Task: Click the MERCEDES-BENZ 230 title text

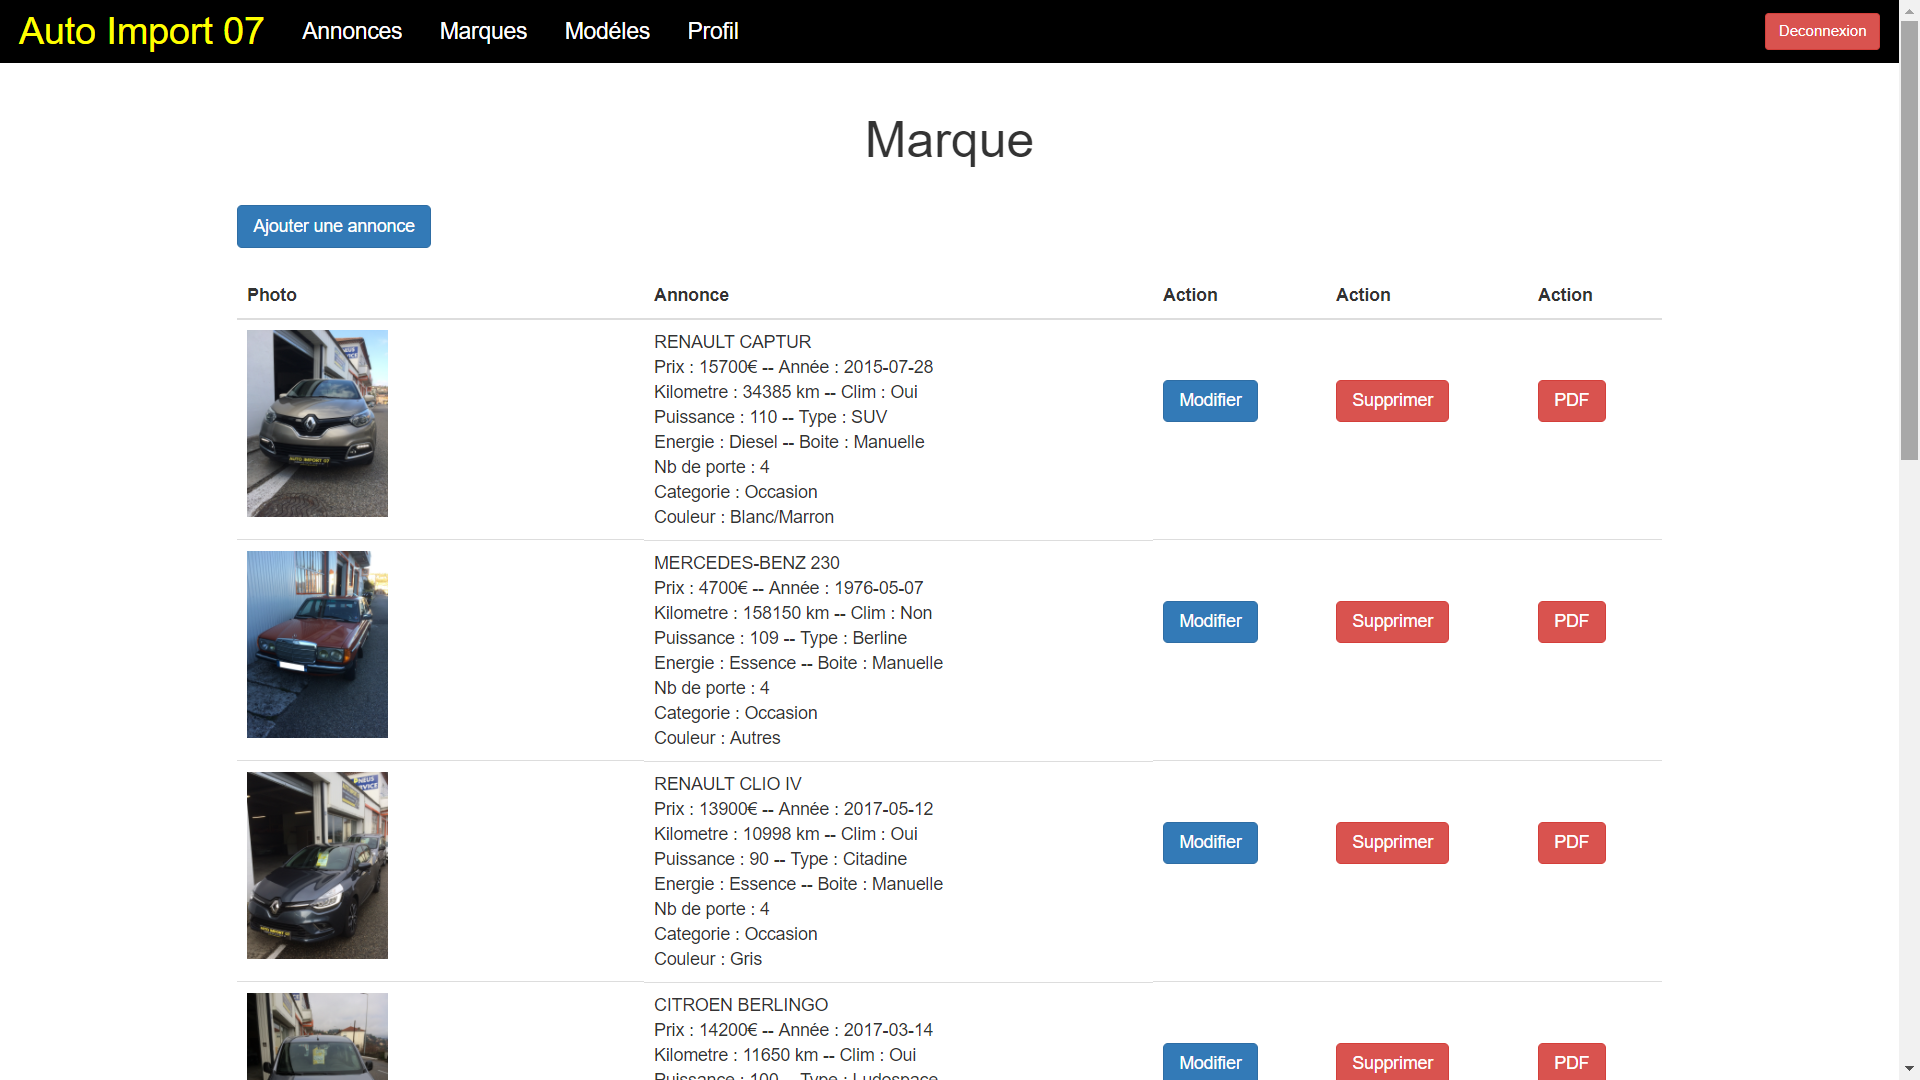Action: (747, 563)
